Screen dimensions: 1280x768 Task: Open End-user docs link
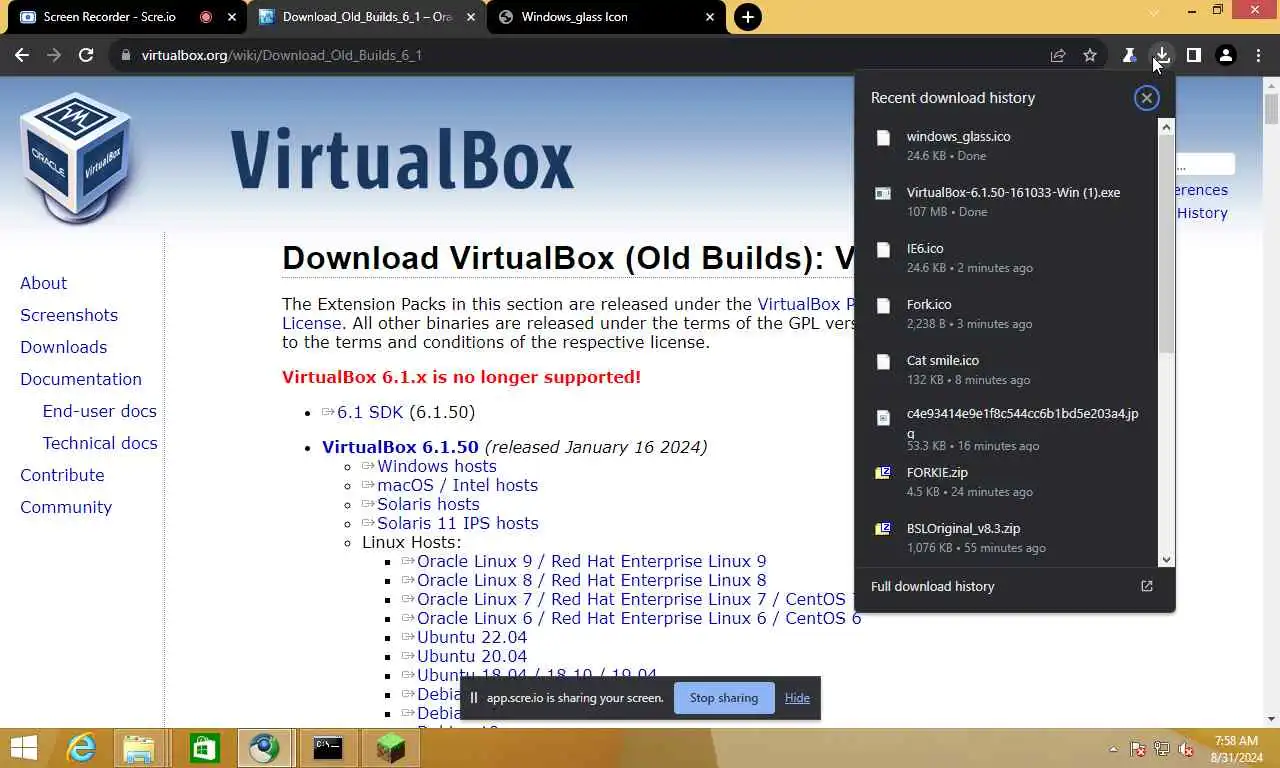[99, 411]
